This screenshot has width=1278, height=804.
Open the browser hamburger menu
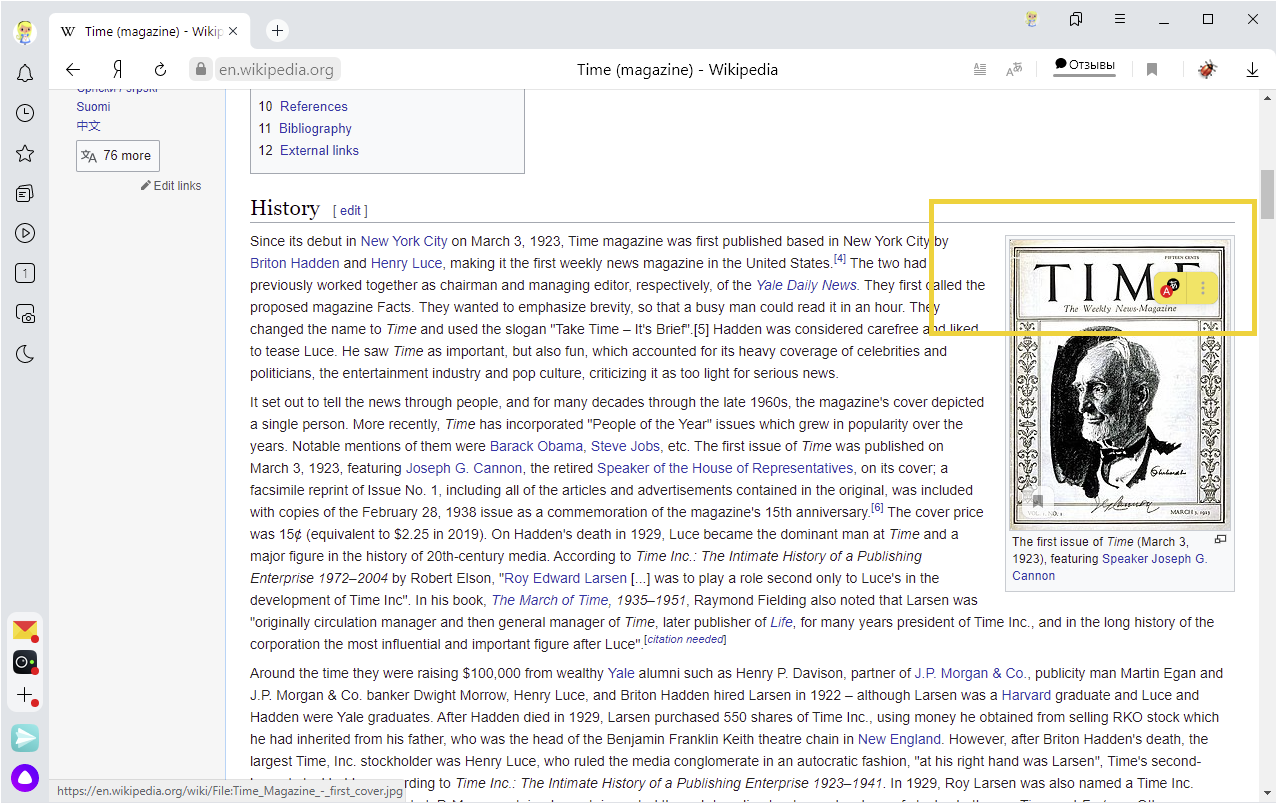1120,19
